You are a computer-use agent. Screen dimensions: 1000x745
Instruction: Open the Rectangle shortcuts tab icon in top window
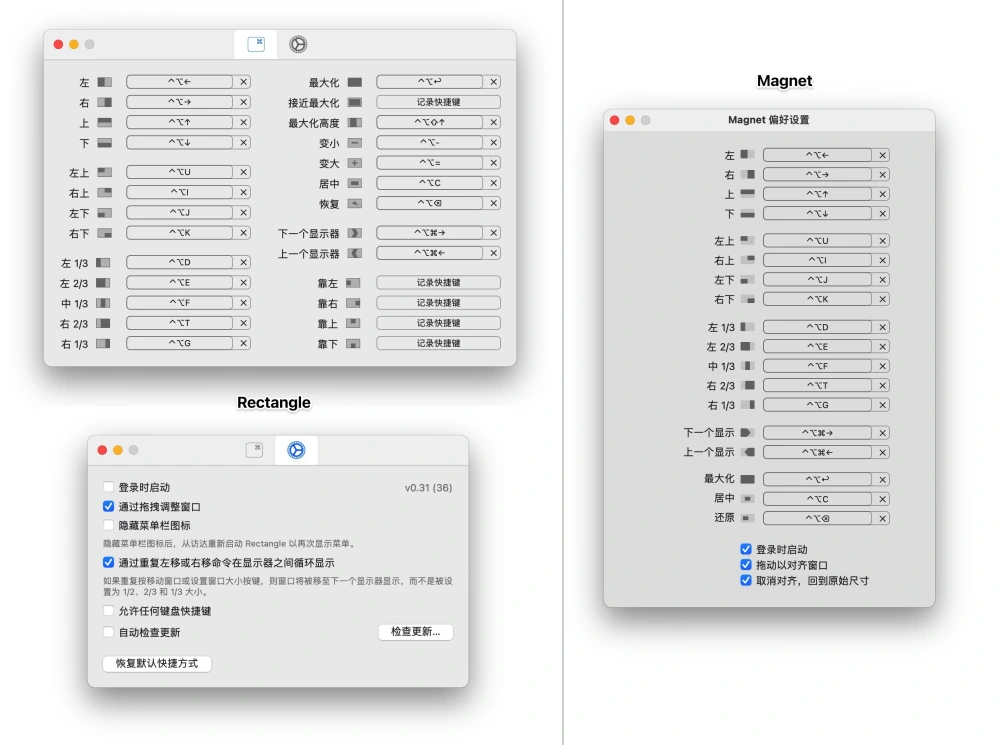pos(256,44)
